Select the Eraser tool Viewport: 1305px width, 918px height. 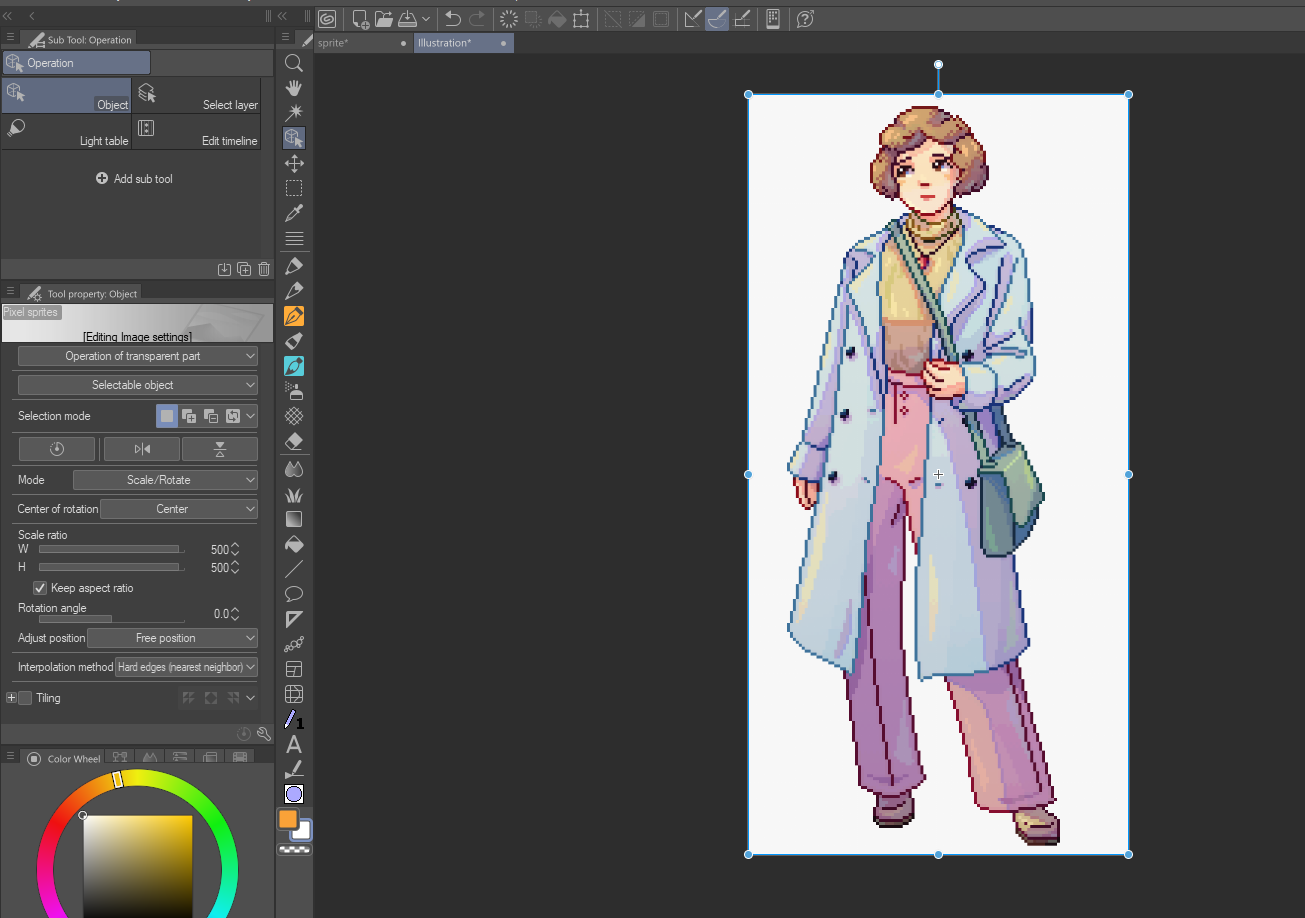(x=294, y=441)
